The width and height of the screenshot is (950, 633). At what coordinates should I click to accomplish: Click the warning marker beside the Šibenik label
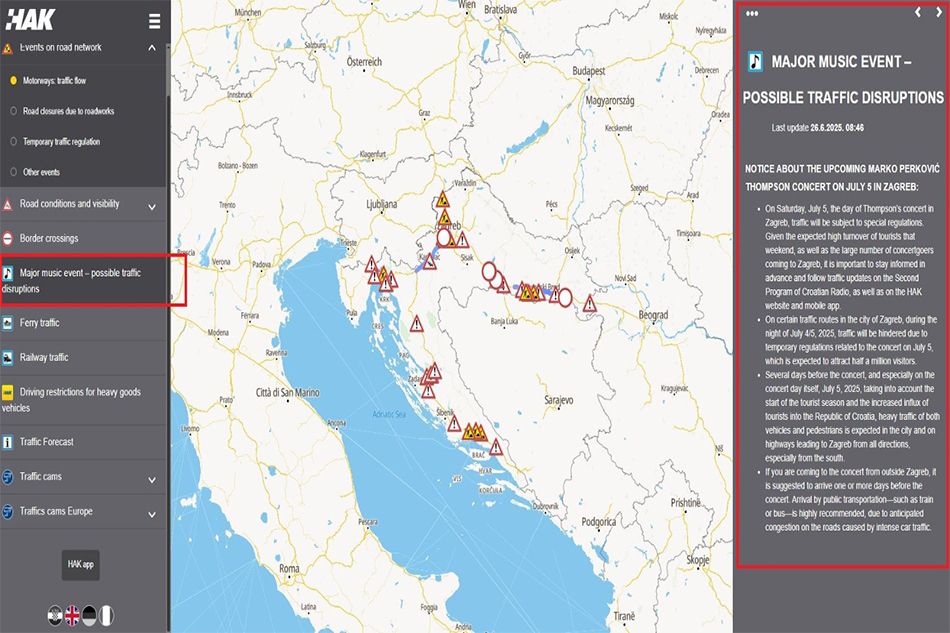[454, 424]
